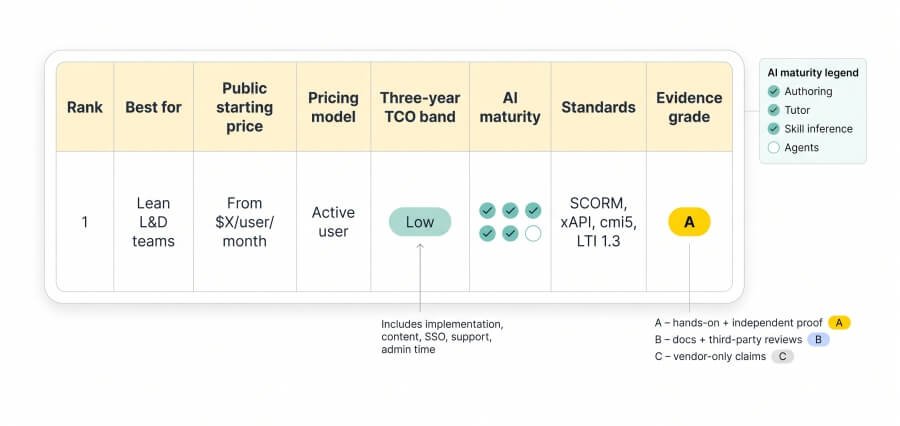Click the large yellow A grade badge
The width and height of the screenshot is (900, 426).
tap(689, 222)
